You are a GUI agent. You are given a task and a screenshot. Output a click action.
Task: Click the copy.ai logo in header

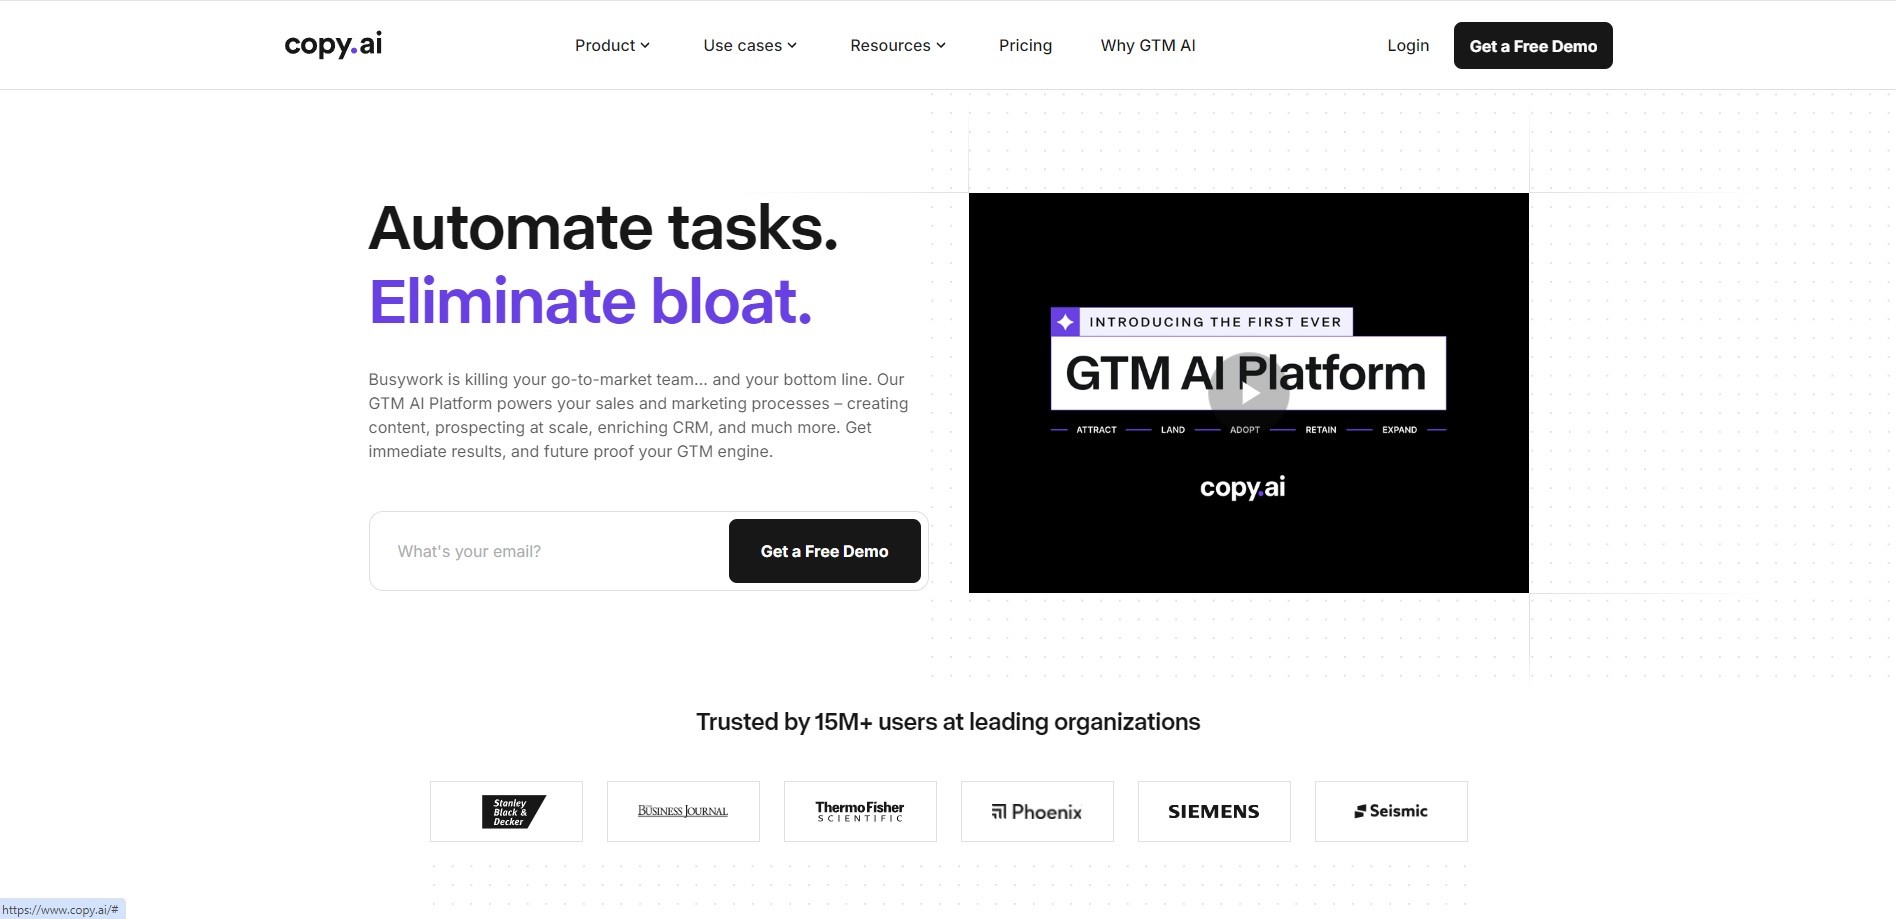point(333,45)
